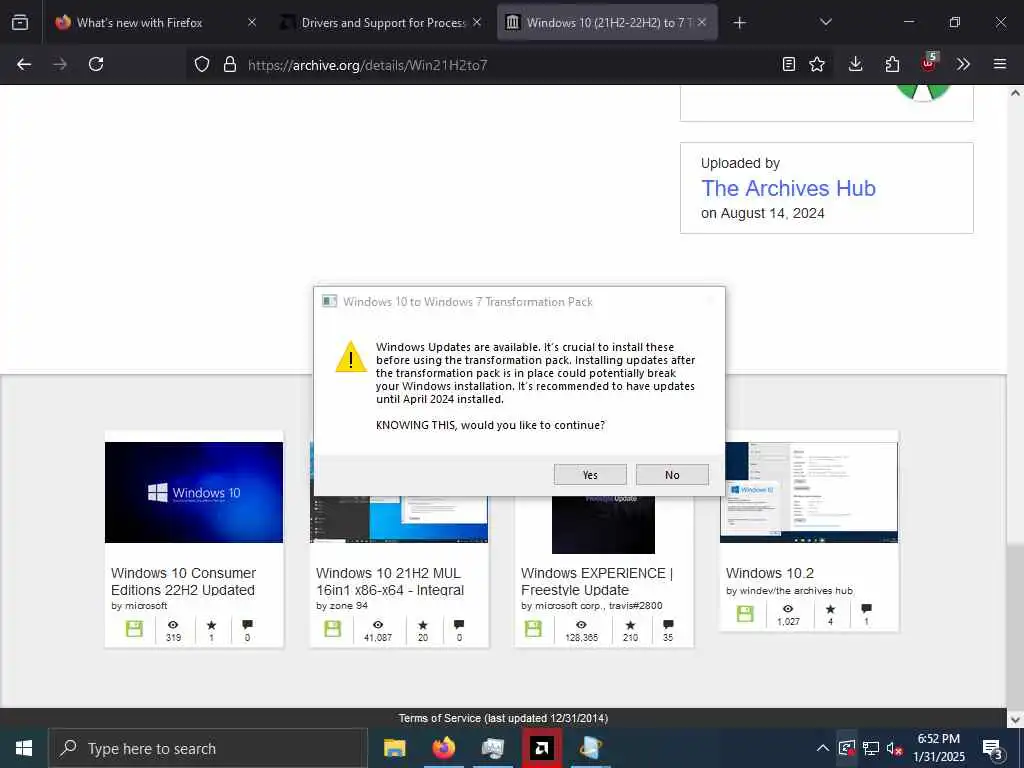
Task: Open The Archives Hub uploader link
Action: click(788, 188)
